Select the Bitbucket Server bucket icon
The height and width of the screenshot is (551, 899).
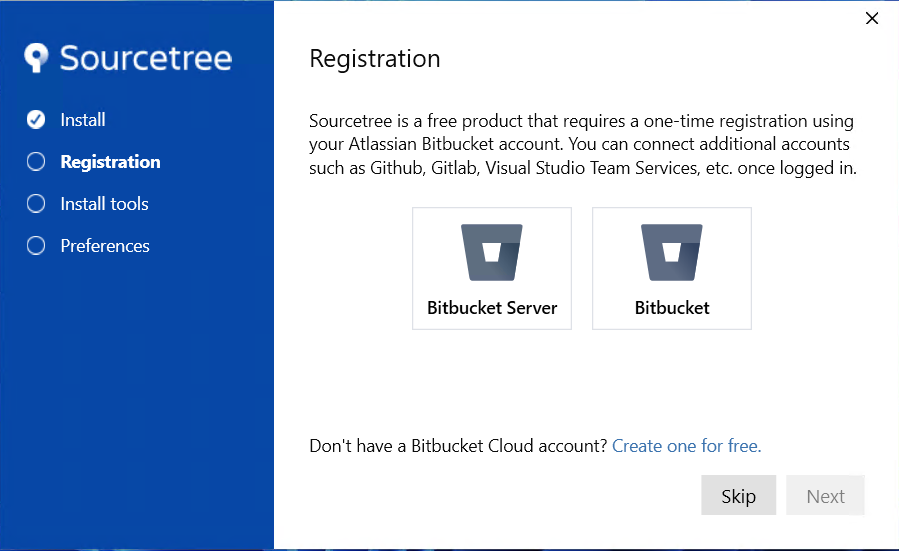tap(491, 252)
